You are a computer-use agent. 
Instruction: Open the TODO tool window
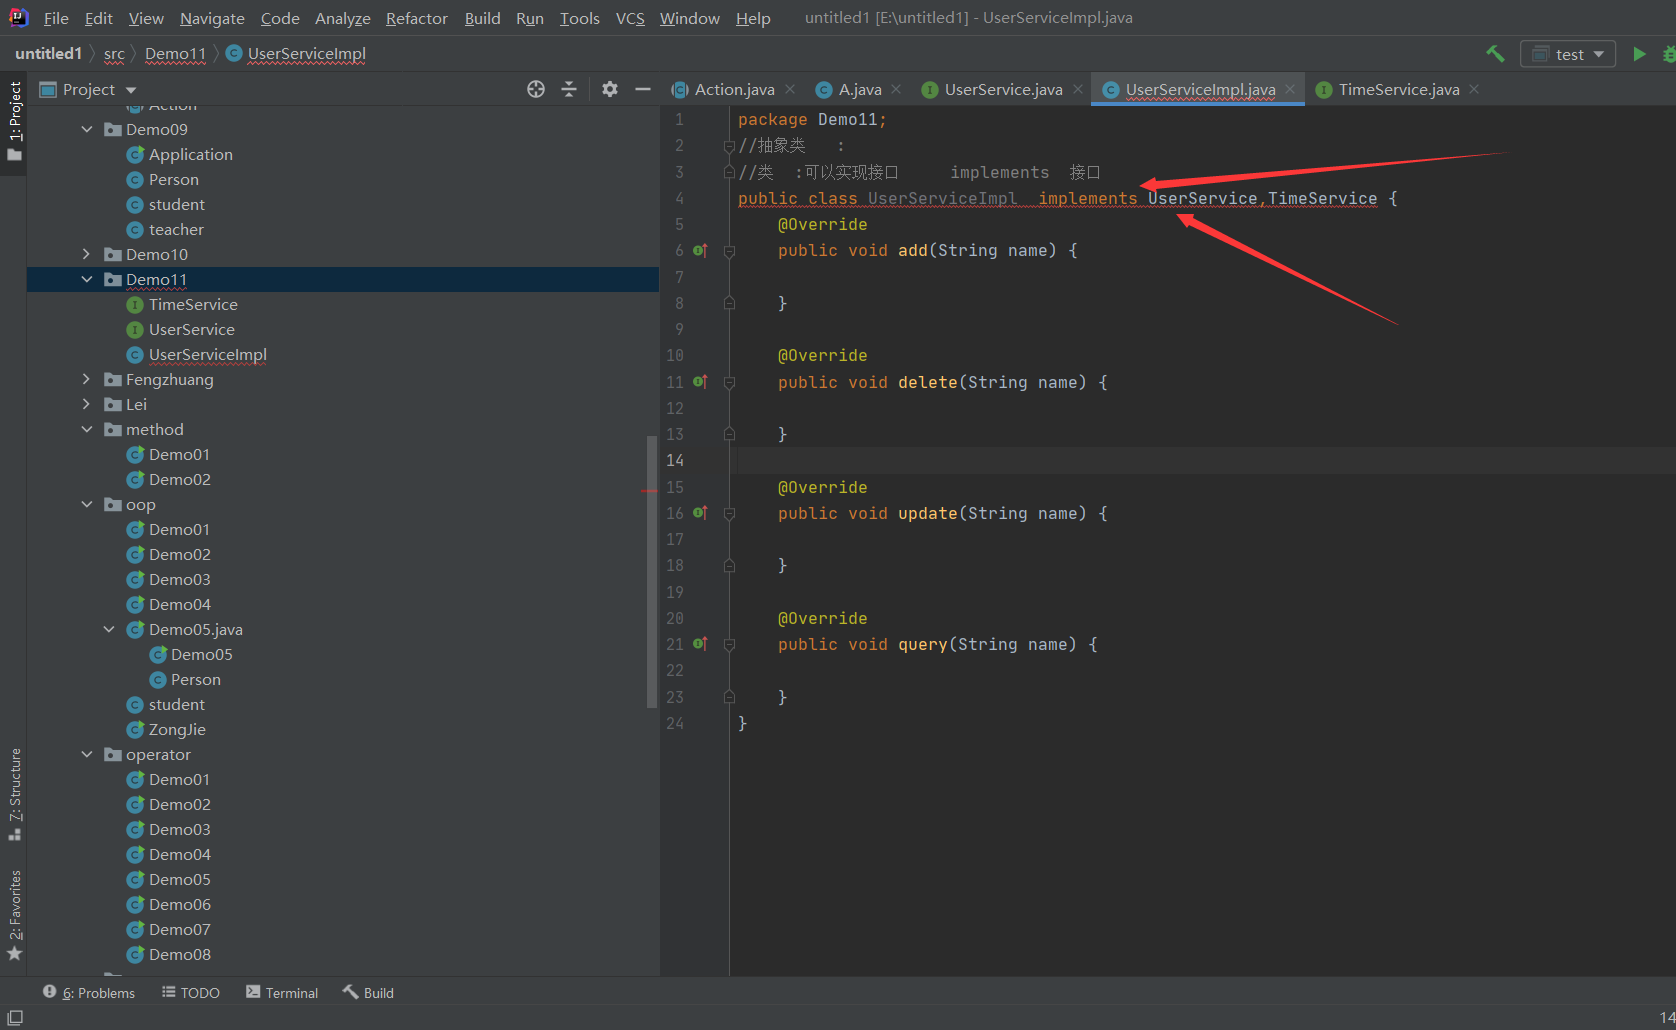click(x=191, y=992)
